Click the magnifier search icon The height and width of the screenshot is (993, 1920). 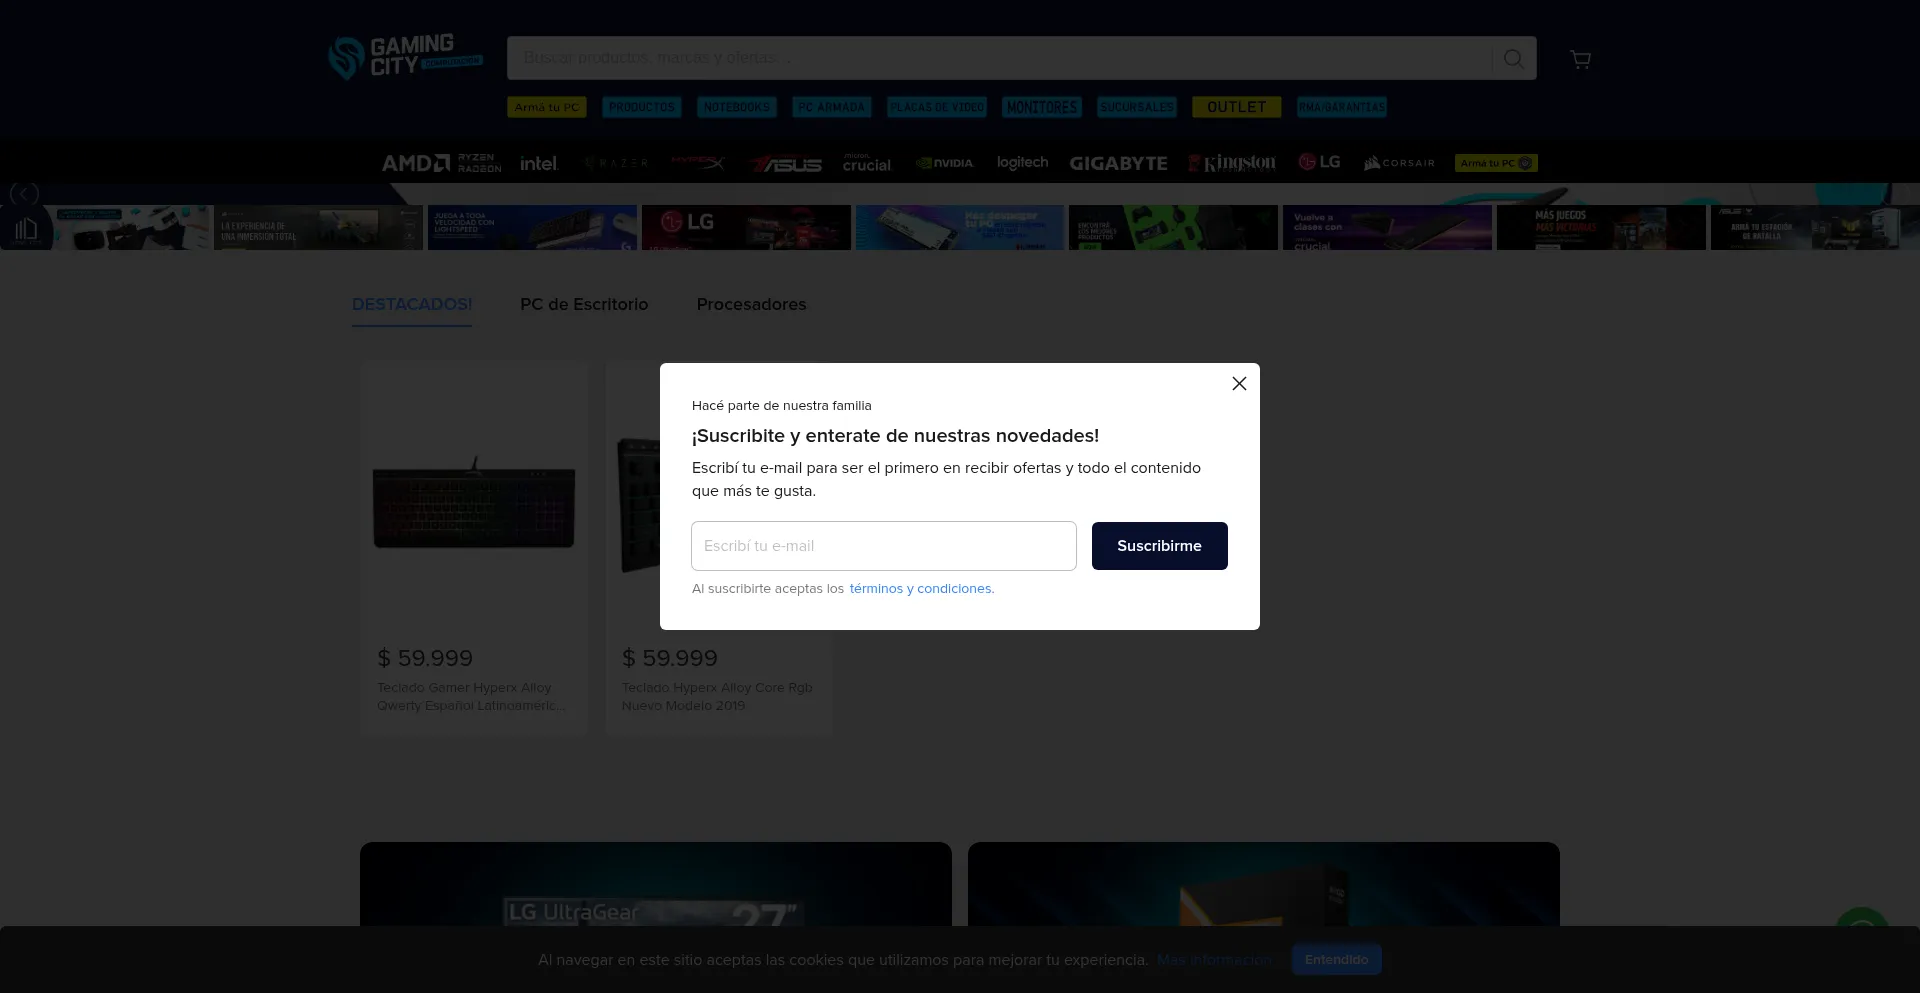tap(1514, 59)
